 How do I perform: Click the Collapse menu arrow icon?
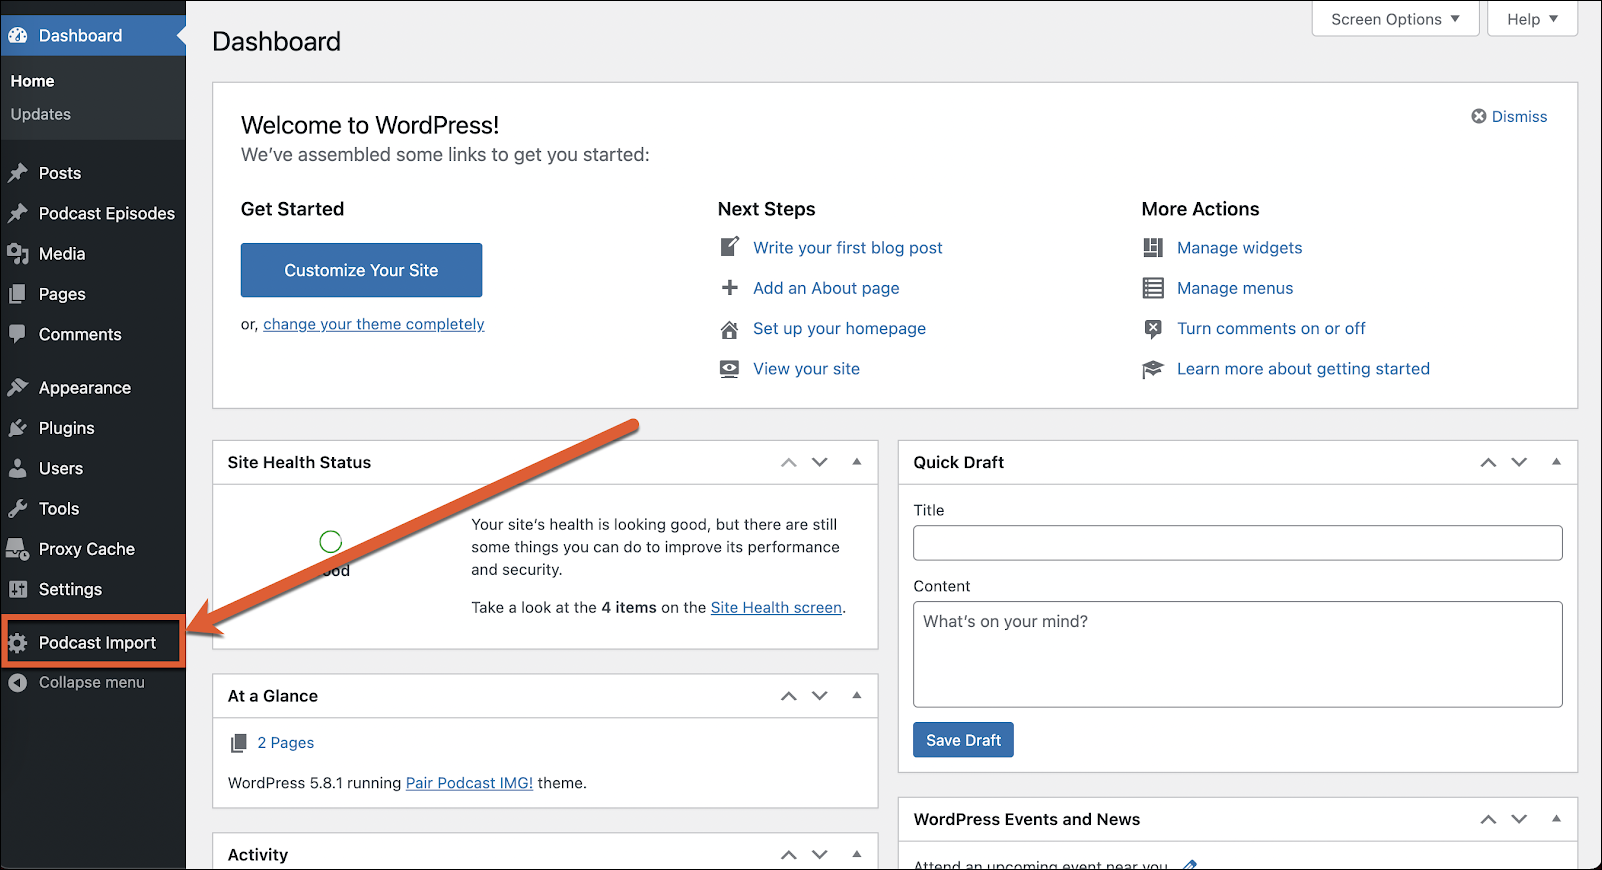pyautogui.click(x=18, y=683)
